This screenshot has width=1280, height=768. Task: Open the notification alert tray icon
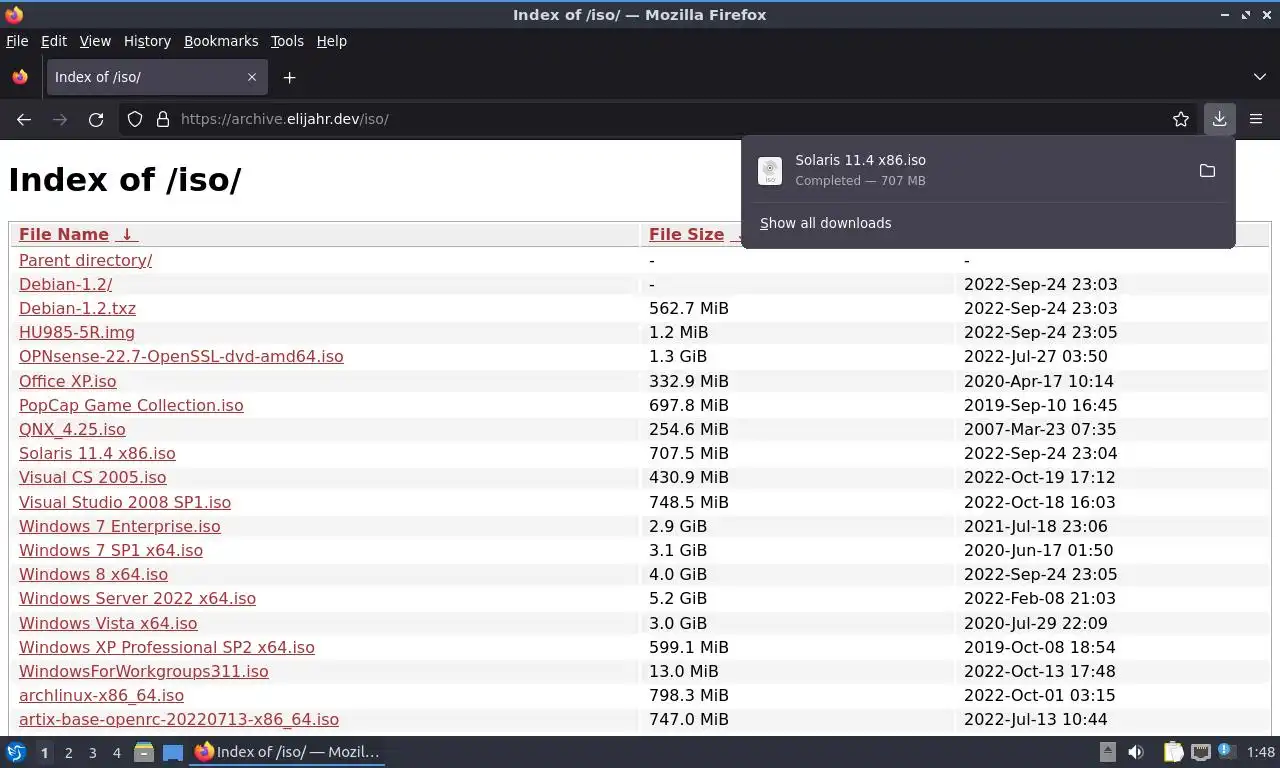[1225, 751]
